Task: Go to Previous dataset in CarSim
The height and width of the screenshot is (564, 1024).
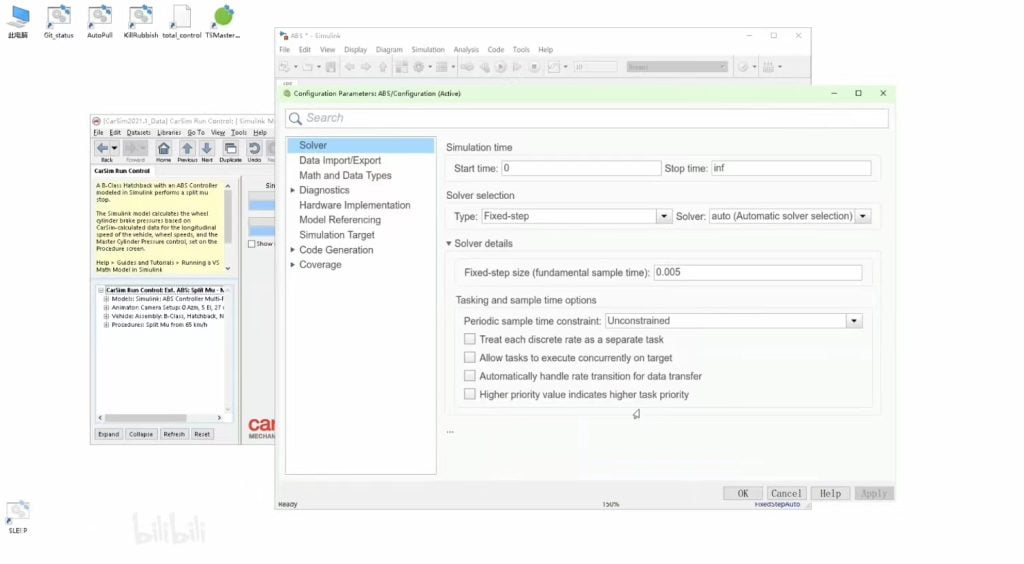Action: click(x=187, y=148)
